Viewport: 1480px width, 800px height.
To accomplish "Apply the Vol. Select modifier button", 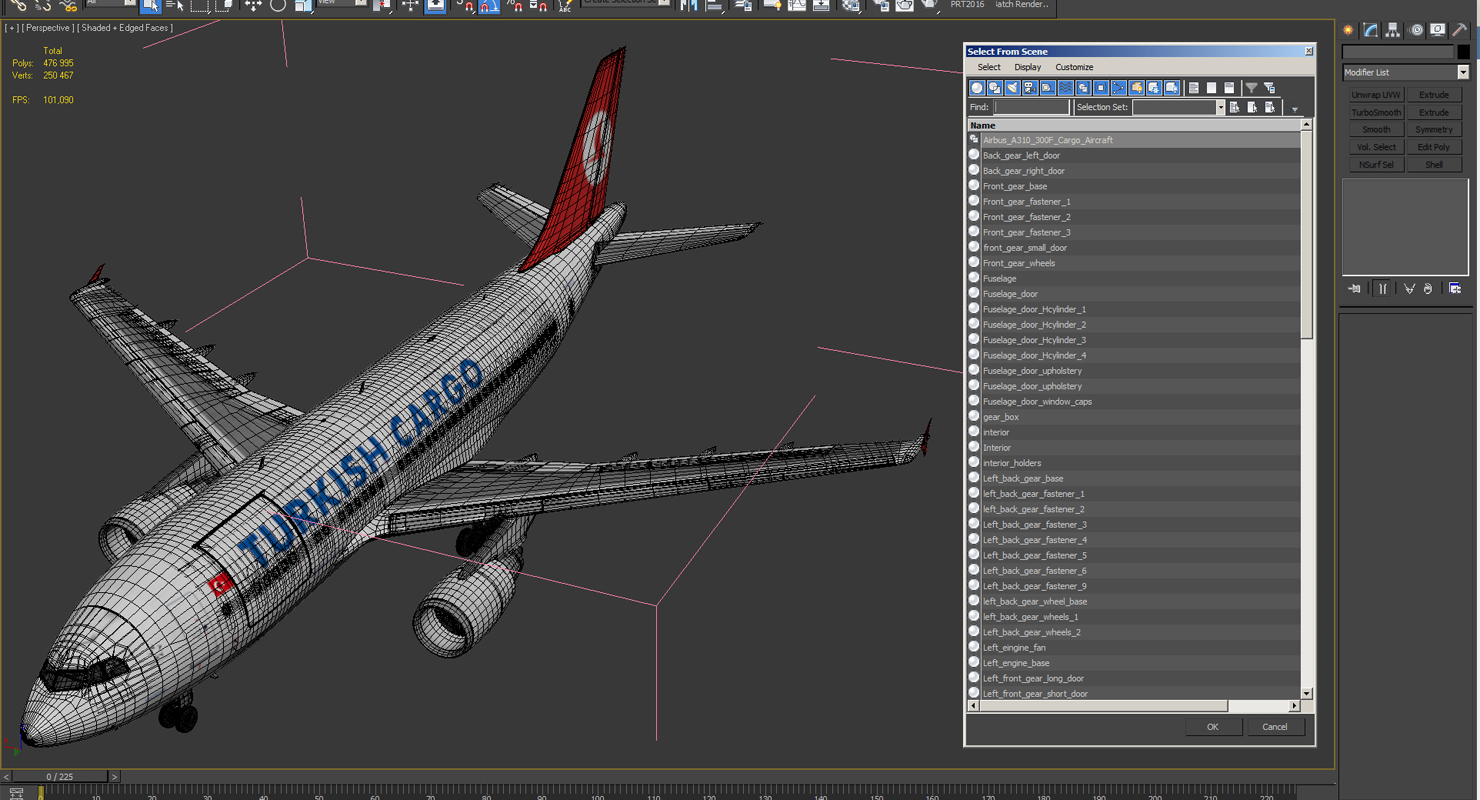I will click(x=1376, y=147).
